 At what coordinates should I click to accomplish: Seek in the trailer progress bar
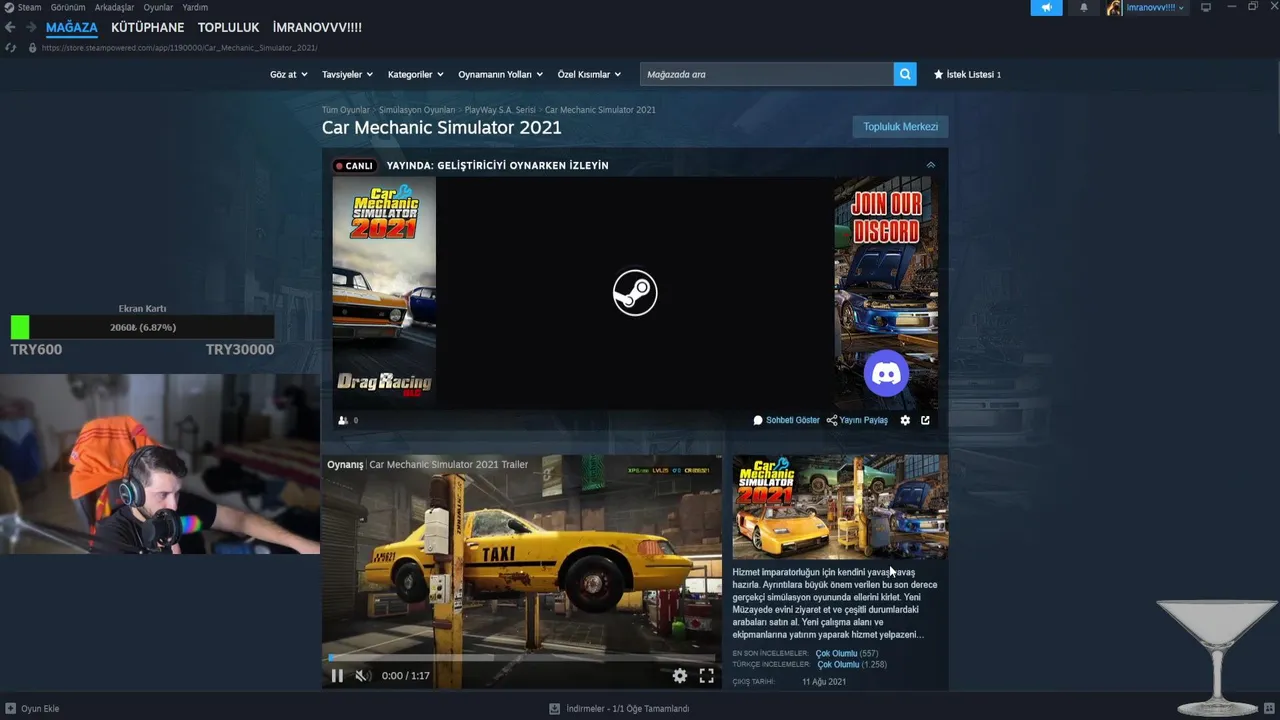(521, 657)
